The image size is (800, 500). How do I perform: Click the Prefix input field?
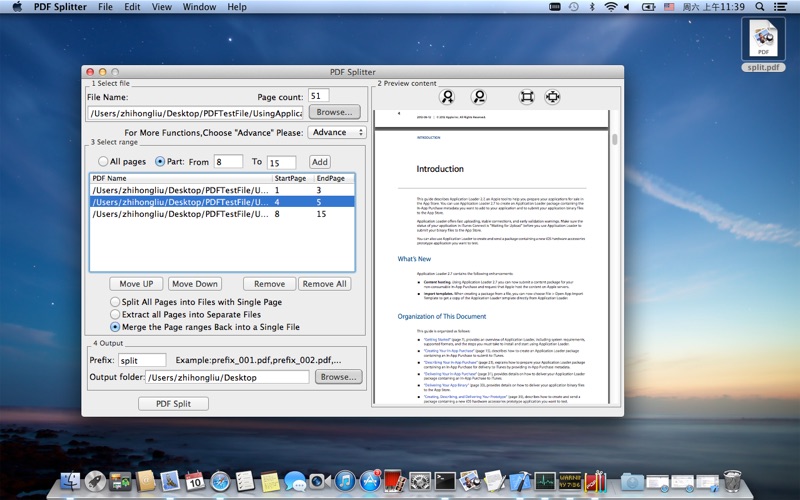point(142,360)
